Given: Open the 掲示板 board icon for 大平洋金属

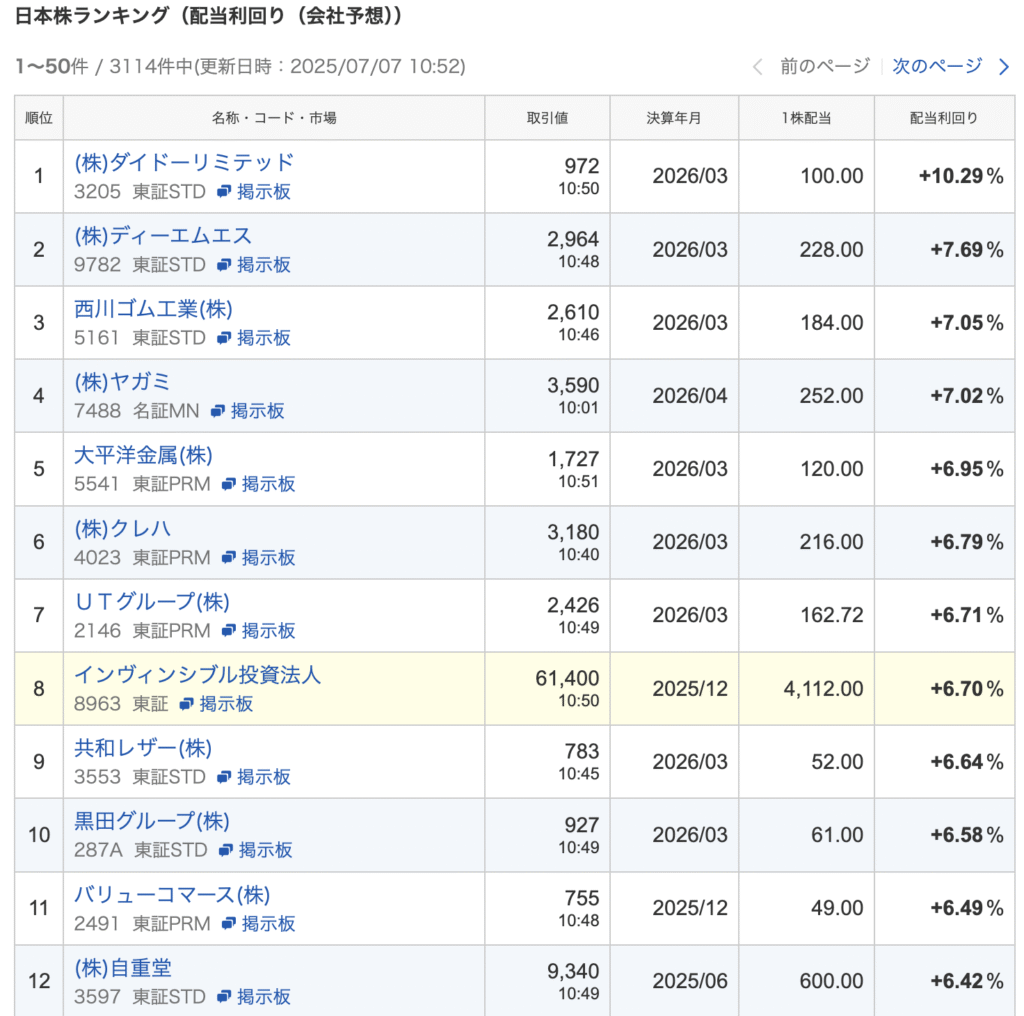Looking at the screenshot, I should point(229,484).
